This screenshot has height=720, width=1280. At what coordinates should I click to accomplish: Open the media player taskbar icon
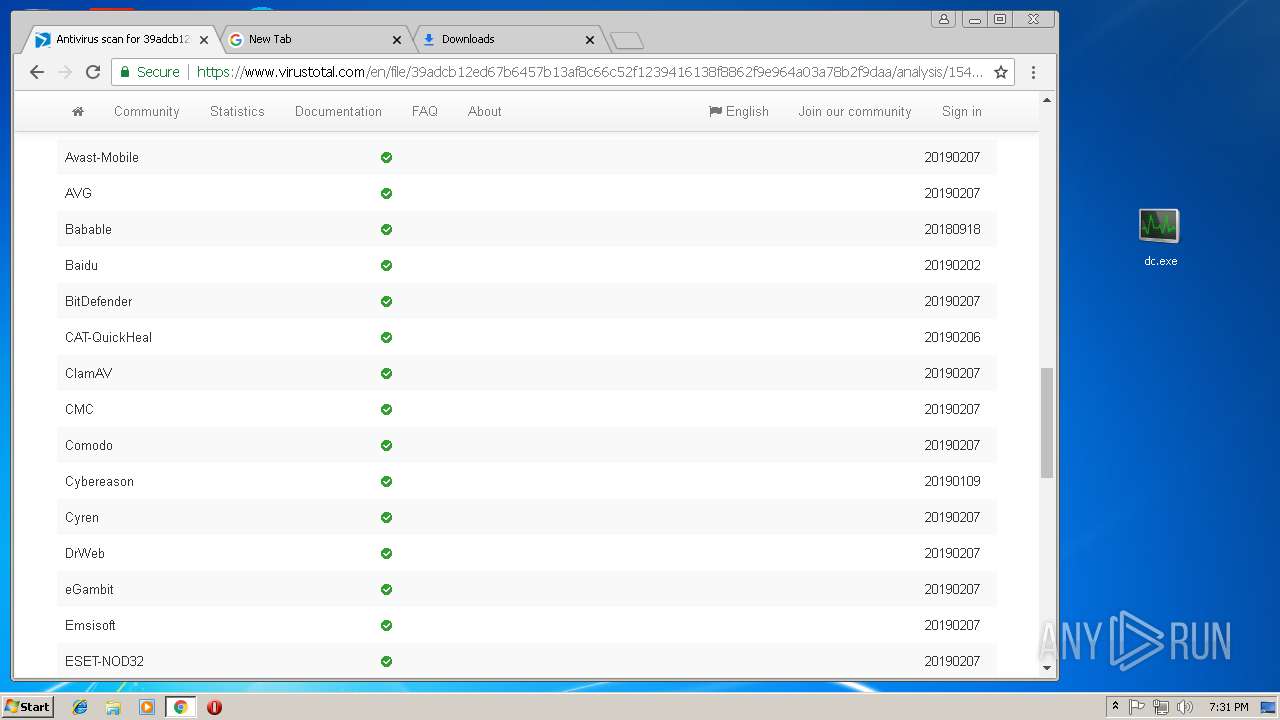pyautogui.click(x=147, y=707)
